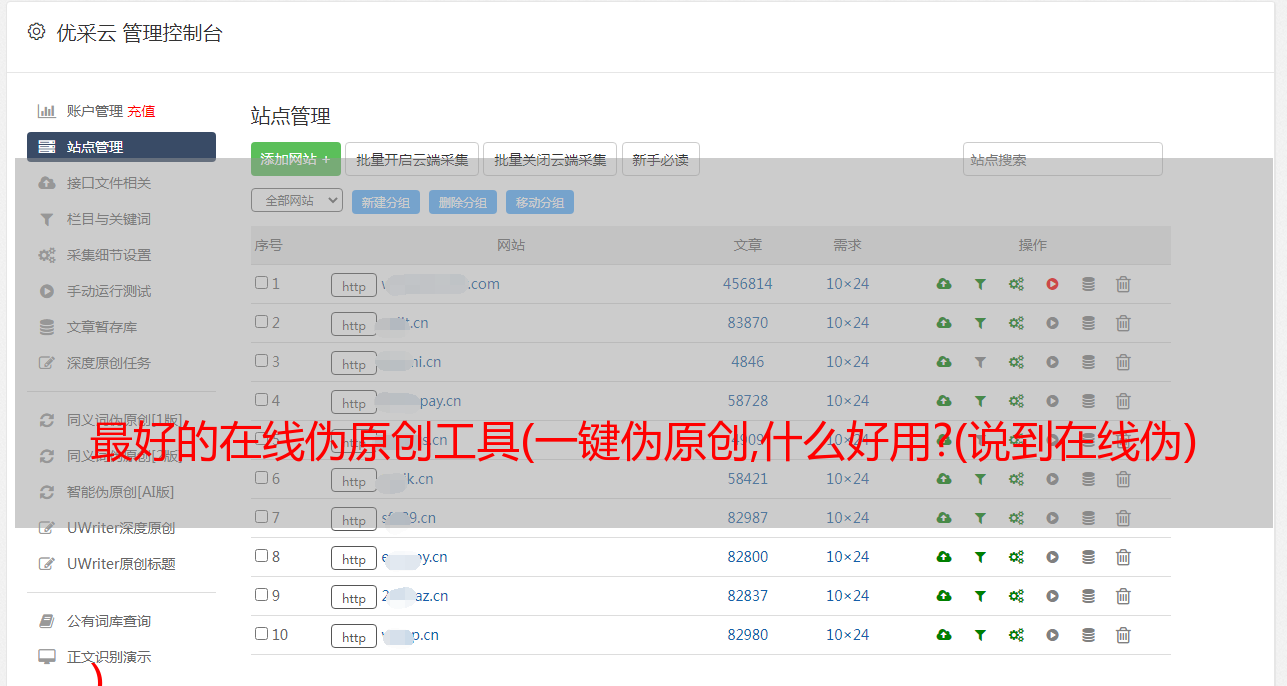This screenshot has width=1287, height=686.
Task: Open 采集细节设置 in the sidebar
Action: tap(109, 255)
